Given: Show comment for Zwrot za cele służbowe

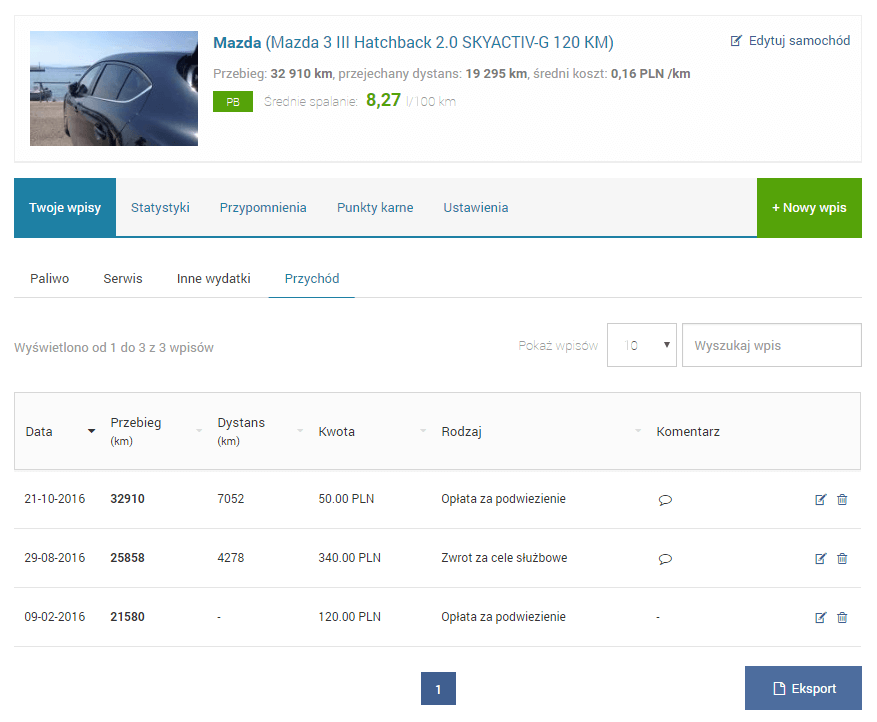Looking at the screenshot, I should tap(665, 559).
